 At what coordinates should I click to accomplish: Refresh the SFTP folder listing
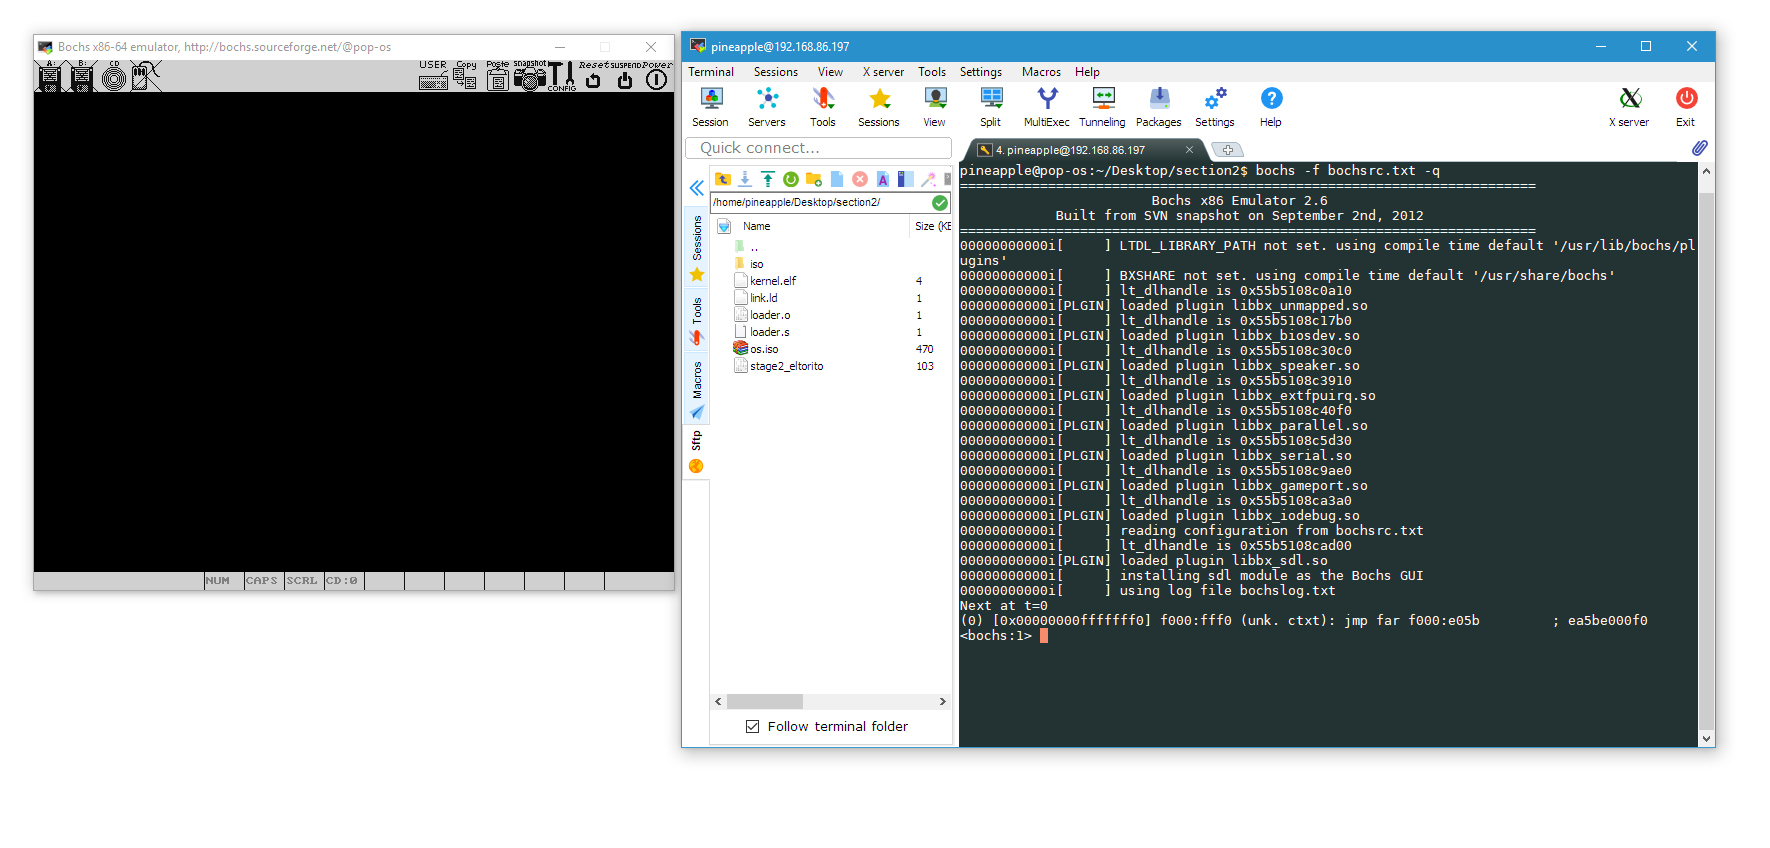point(791,179)
